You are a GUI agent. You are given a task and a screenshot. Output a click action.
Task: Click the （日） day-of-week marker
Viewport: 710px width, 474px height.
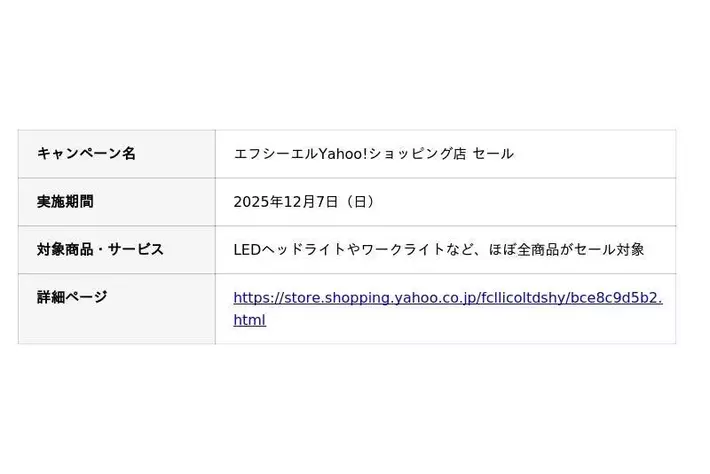click(x=358, y=201)
